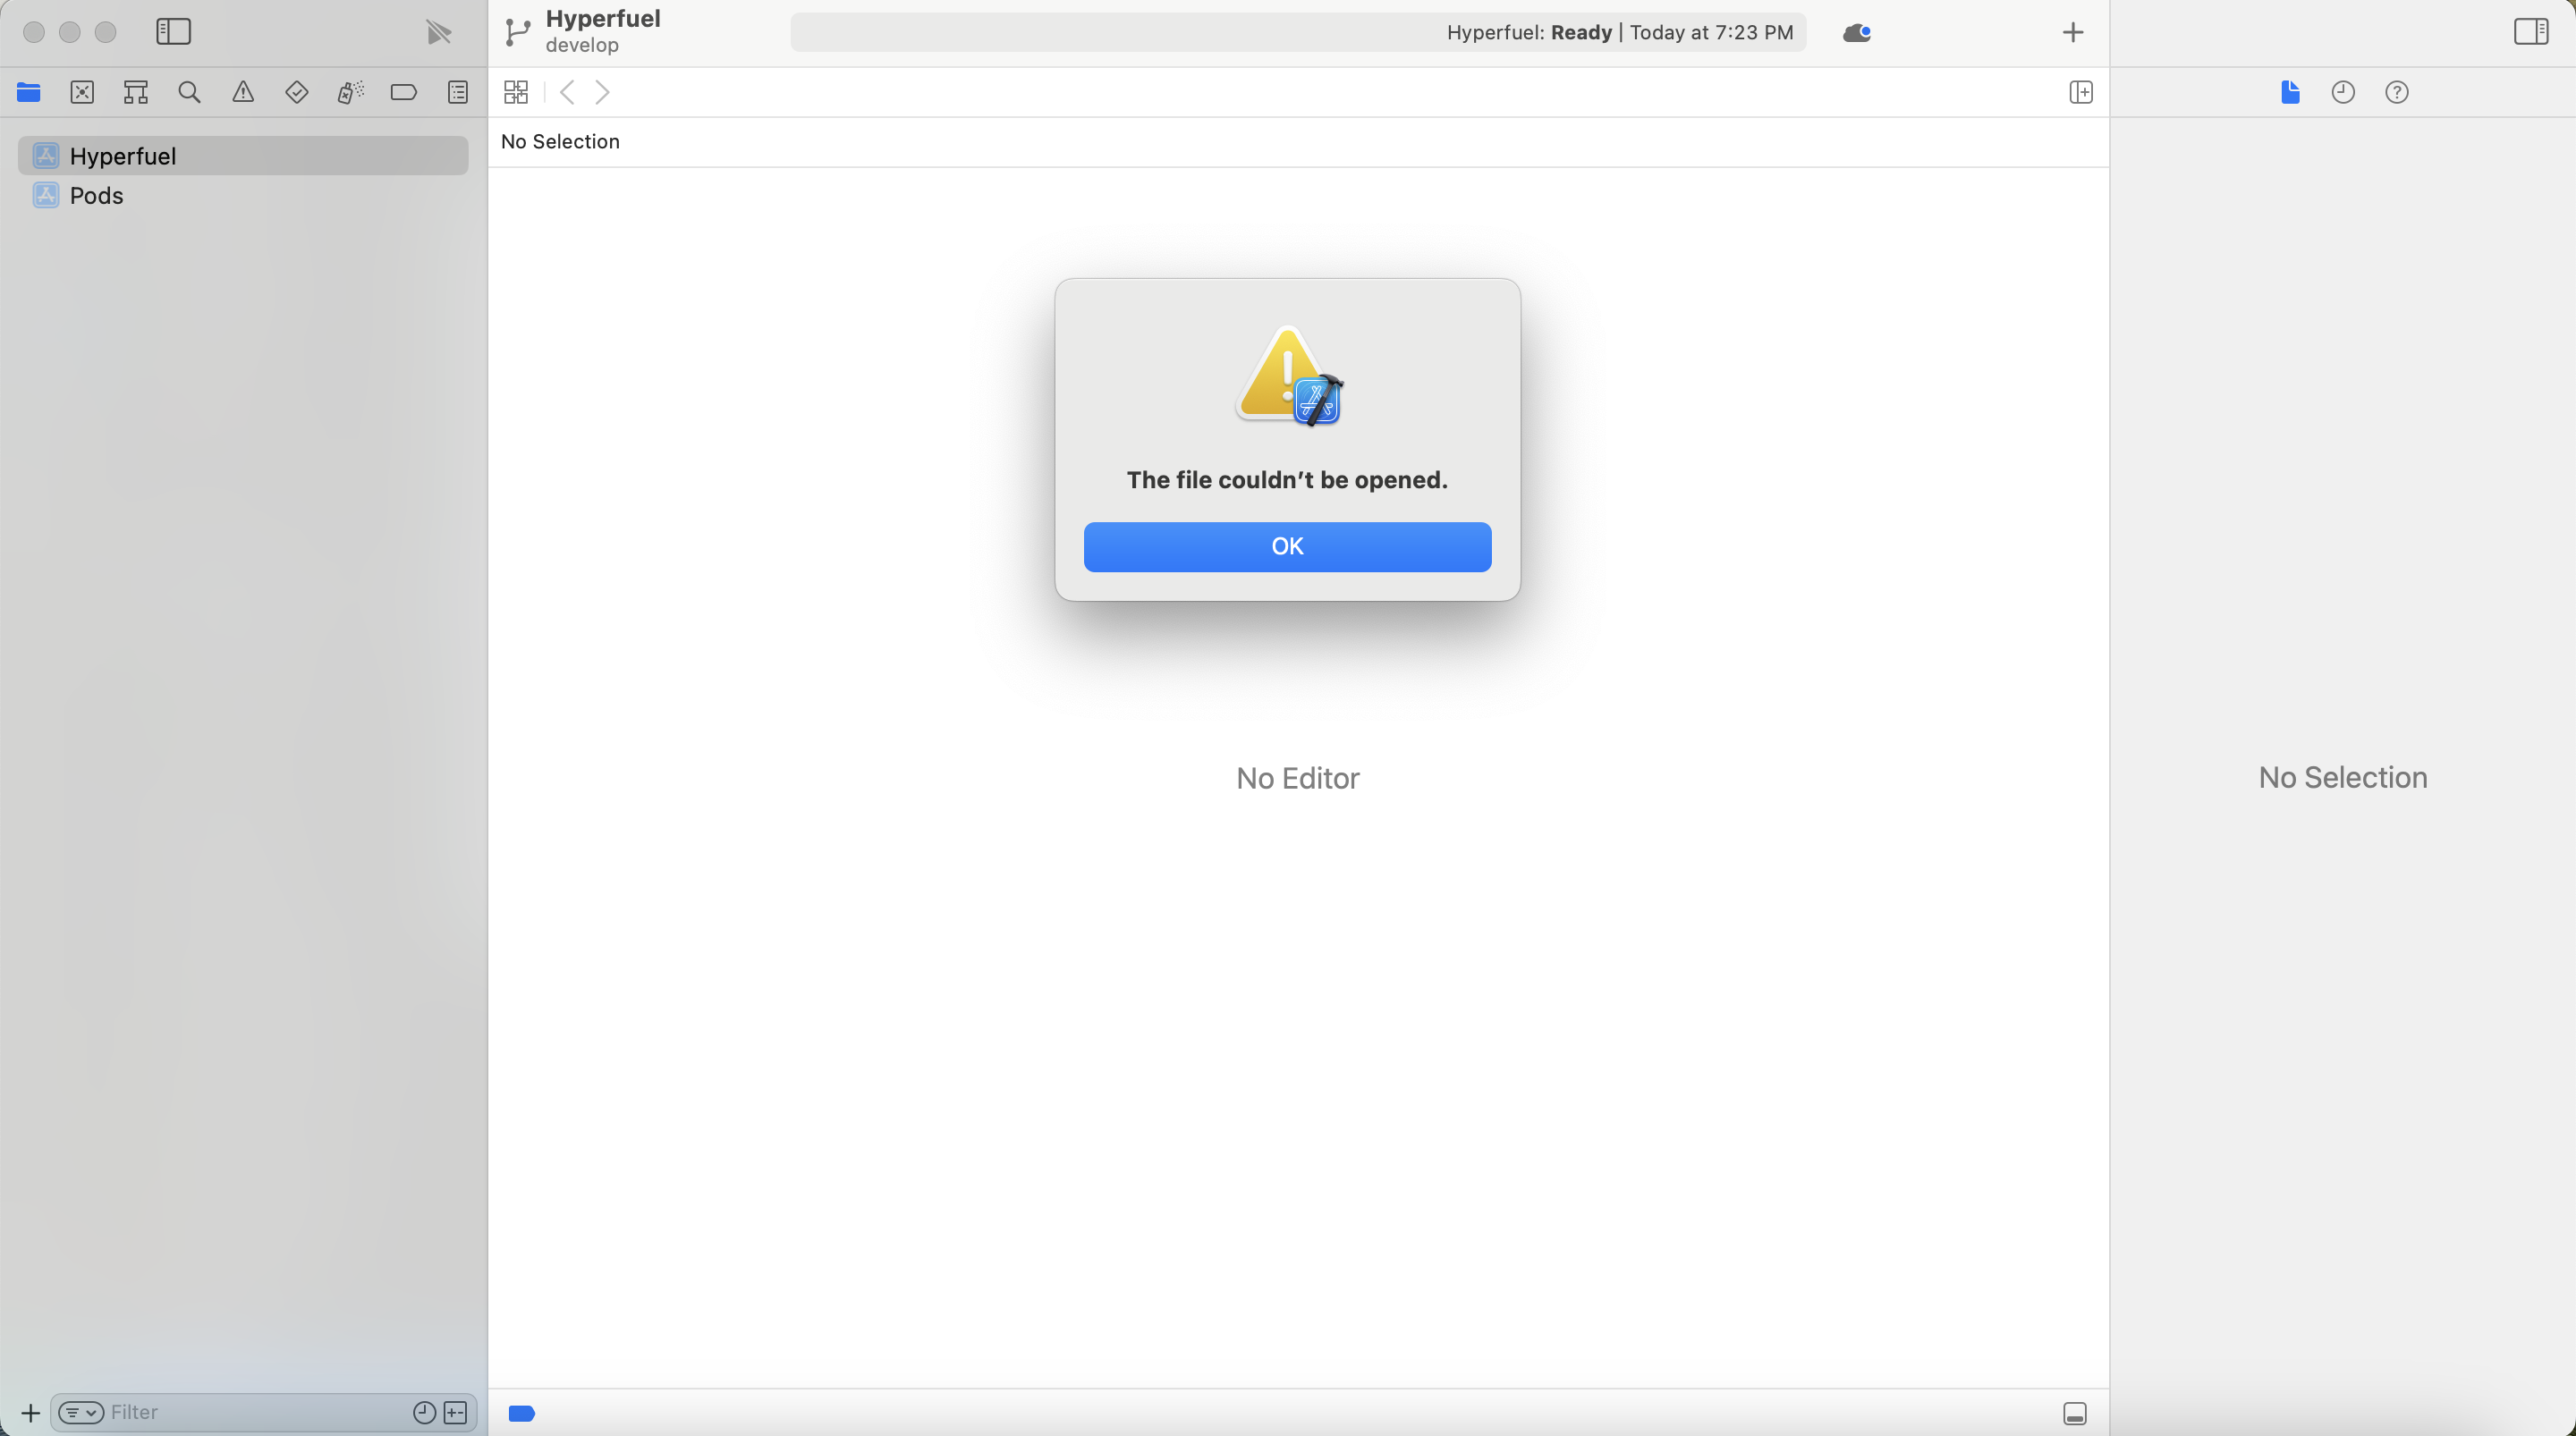The height and width of the screenshot is (1436, 2576).
Task: Open the Test navigator diamond tab
Action: pos(296,93)
